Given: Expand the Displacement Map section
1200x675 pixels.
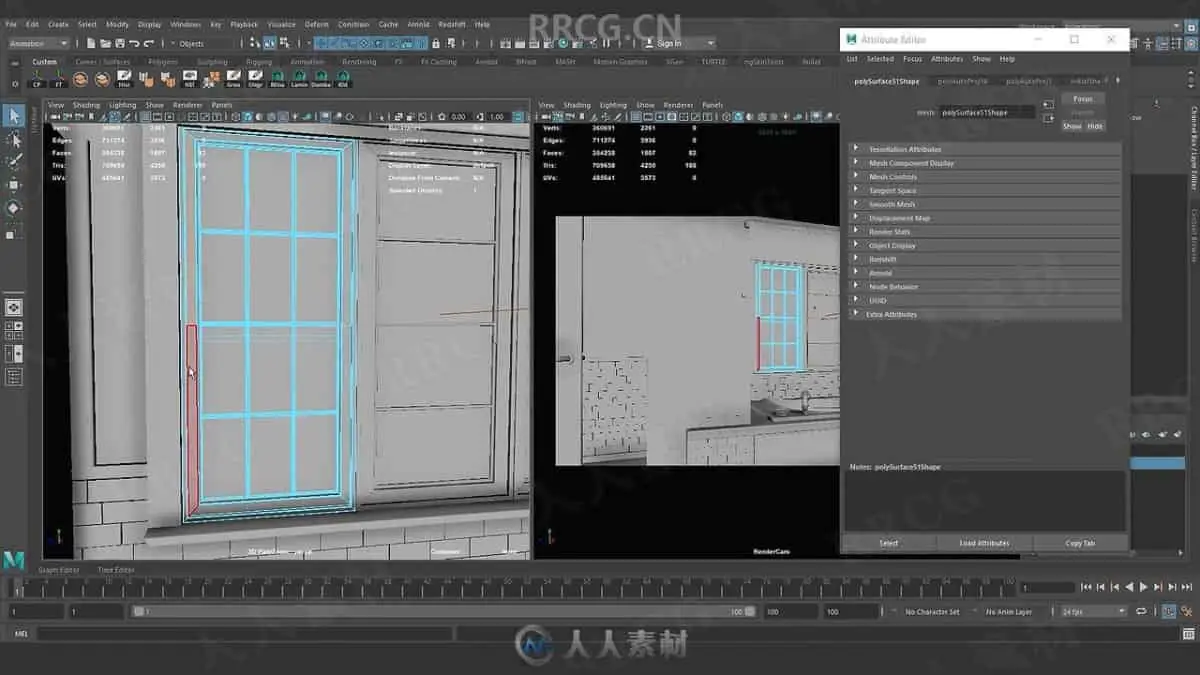Looking at the screenshot, I should pos(985,218).
